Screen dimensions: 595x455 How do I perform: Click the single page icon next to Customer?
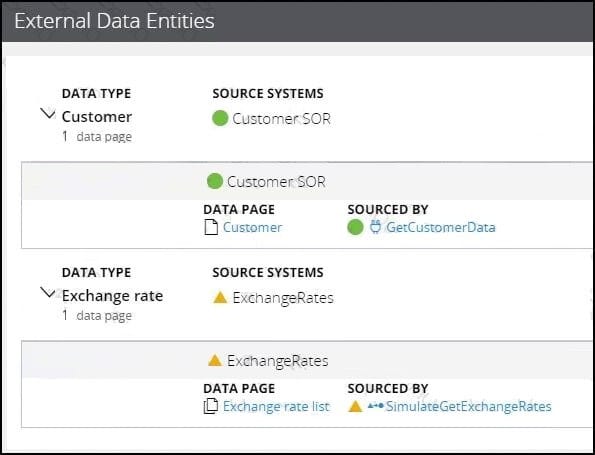tap(211, 227)
